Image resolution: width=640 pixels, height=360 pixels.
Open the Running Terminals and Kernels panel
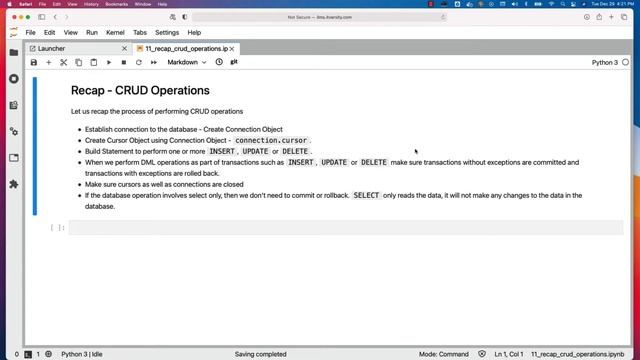pos(14,79)
